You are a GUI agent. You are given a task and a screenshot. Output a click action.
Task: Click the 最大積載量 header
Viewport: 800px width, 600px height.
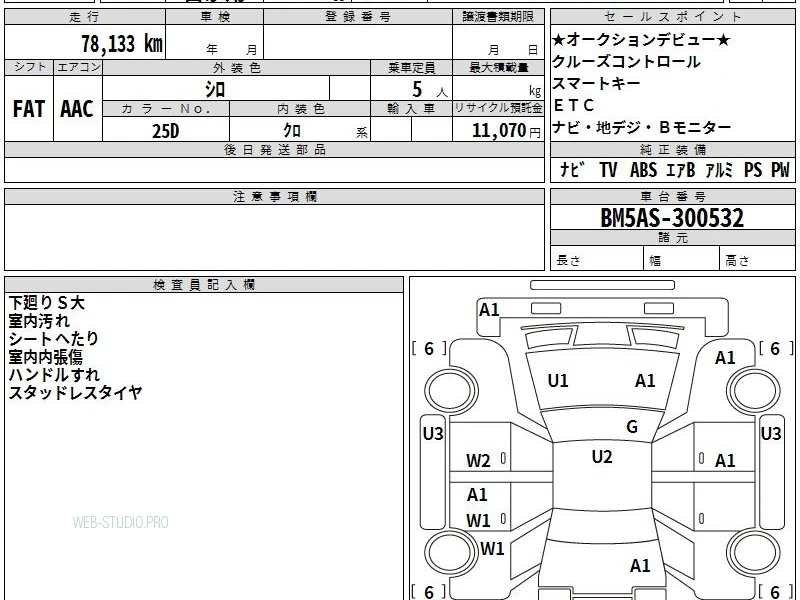click(498, 67)
